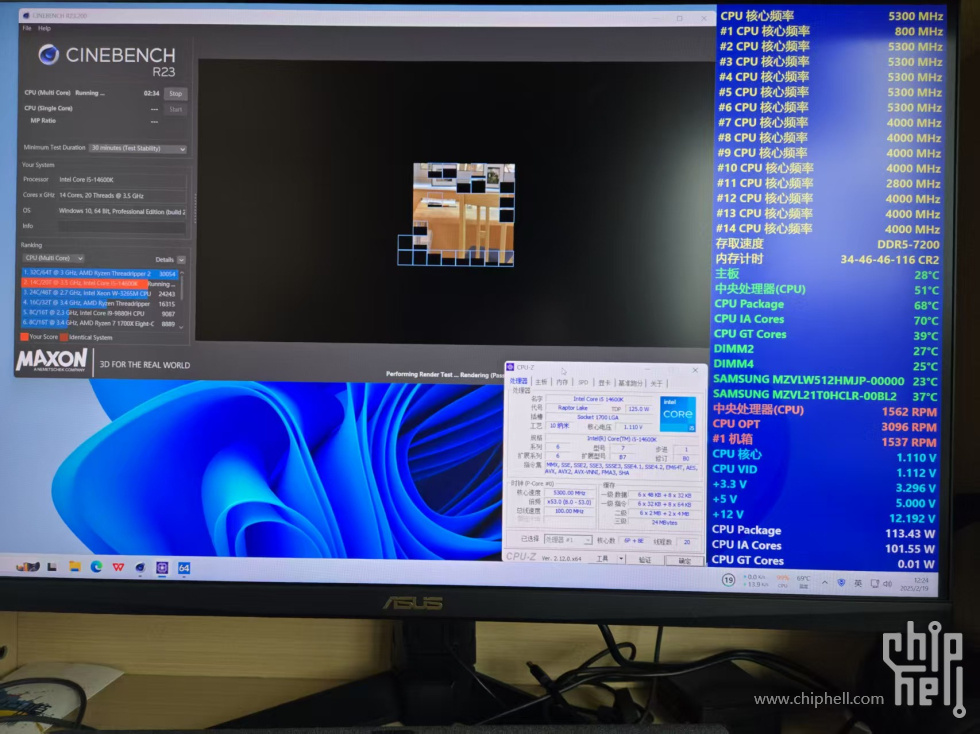Click the security shield tray icon
This screenshot has width=980, height=734.
pos(841,583)
